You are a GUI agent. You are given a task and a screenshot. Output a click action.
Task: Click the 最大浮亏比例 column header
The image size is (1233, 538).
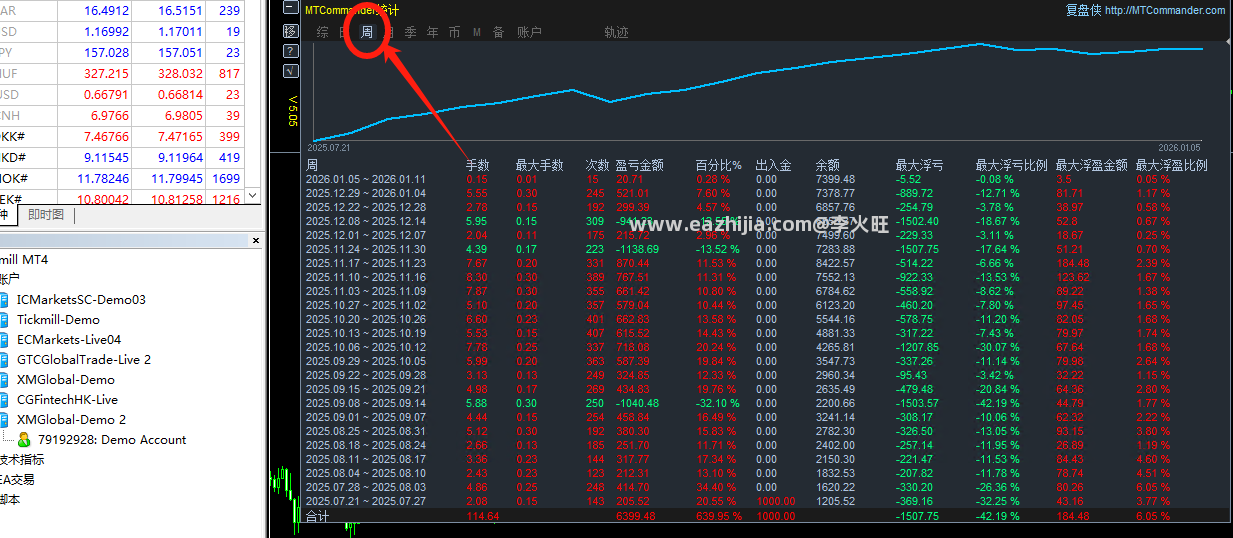click(x=1011, y=165)
